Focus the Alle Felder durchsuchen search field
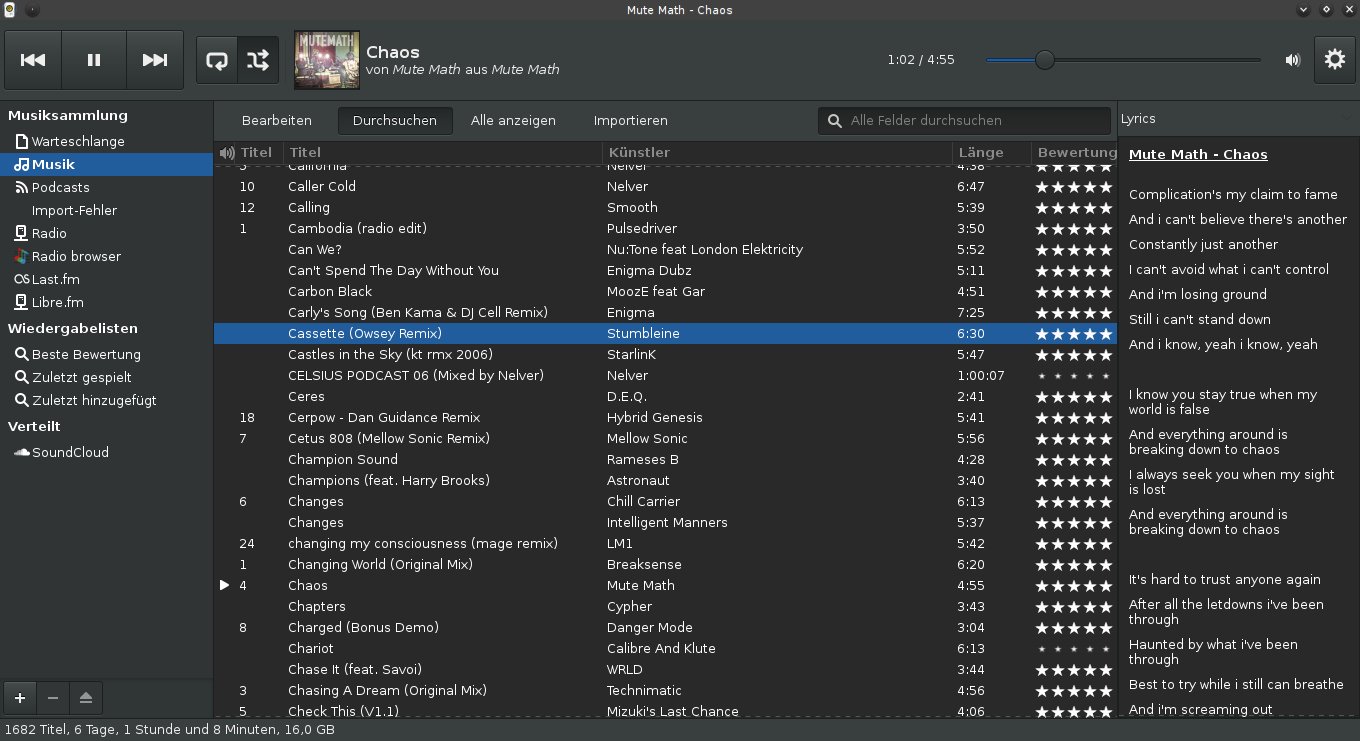1360x741 pixels. tap(965, 121)
